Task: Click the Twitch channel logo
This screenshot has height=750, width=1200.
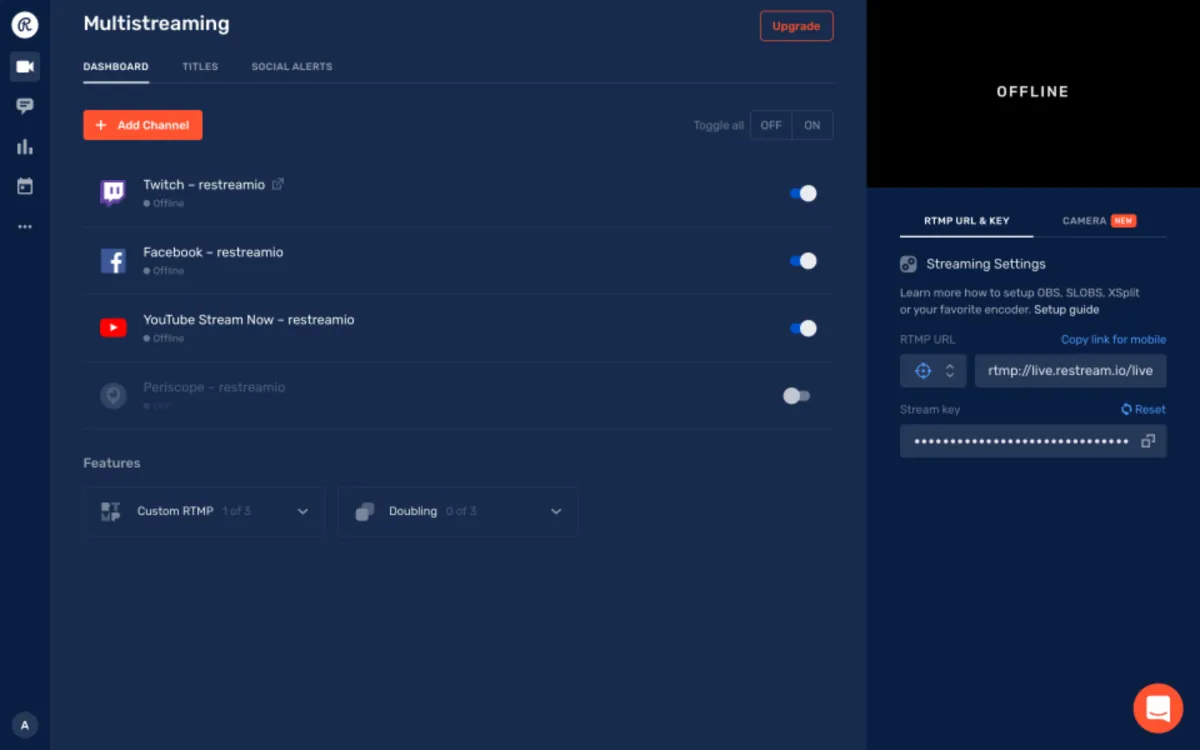Action: coord(113,193)
